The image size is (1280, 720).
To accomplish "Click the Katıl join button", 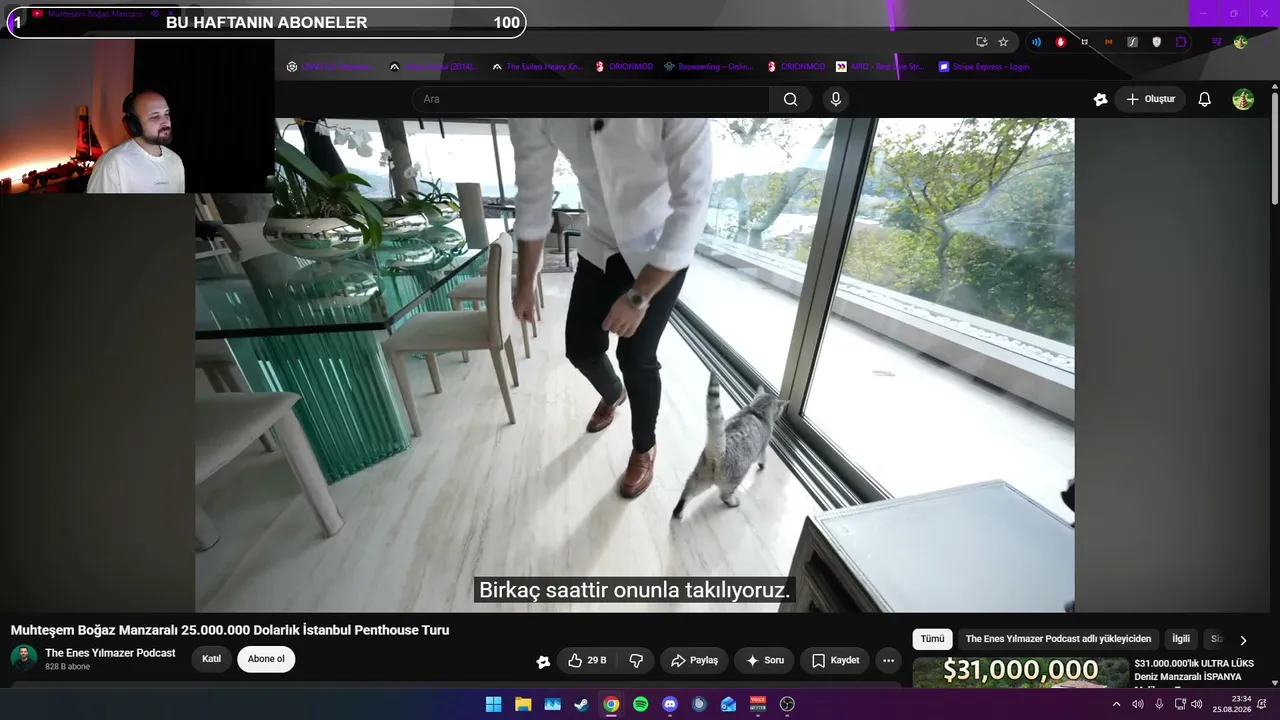I will click(211, 659).
